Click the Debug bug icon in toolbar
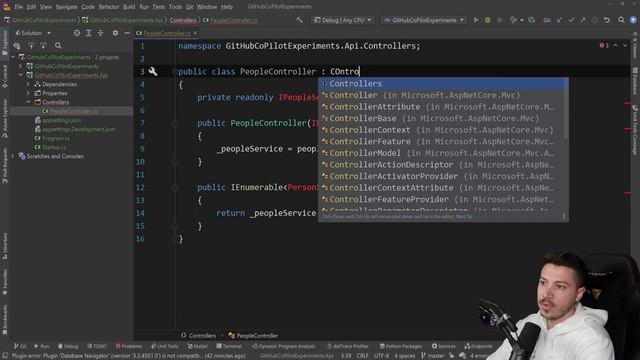 click(487, 20)
